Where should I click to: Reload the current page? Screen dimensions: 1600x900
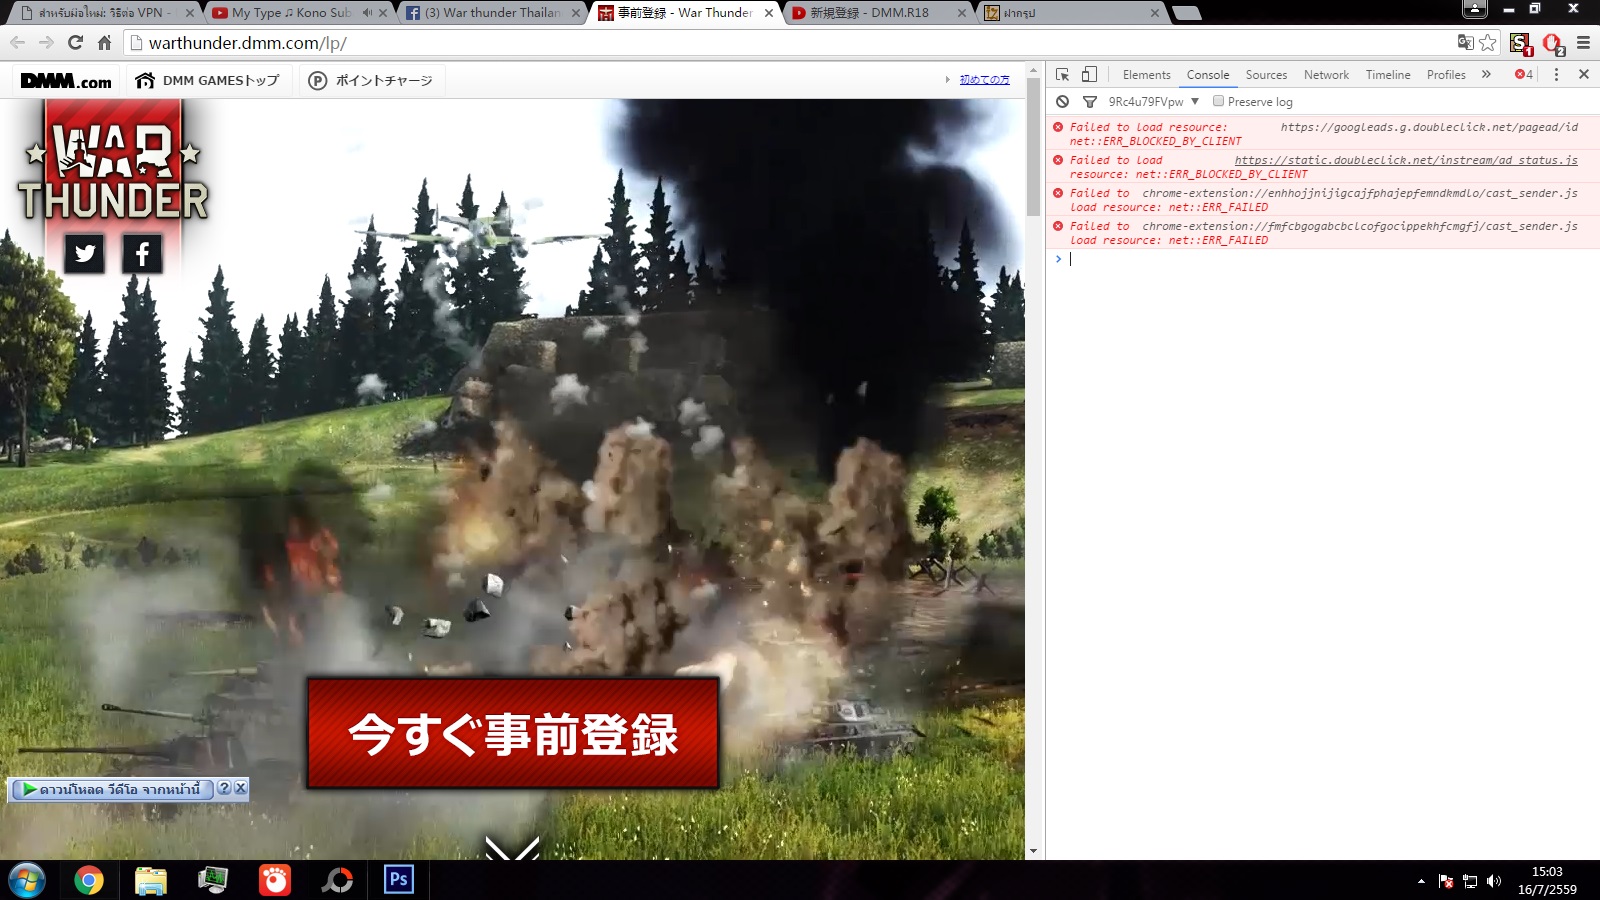click(75, 43)
